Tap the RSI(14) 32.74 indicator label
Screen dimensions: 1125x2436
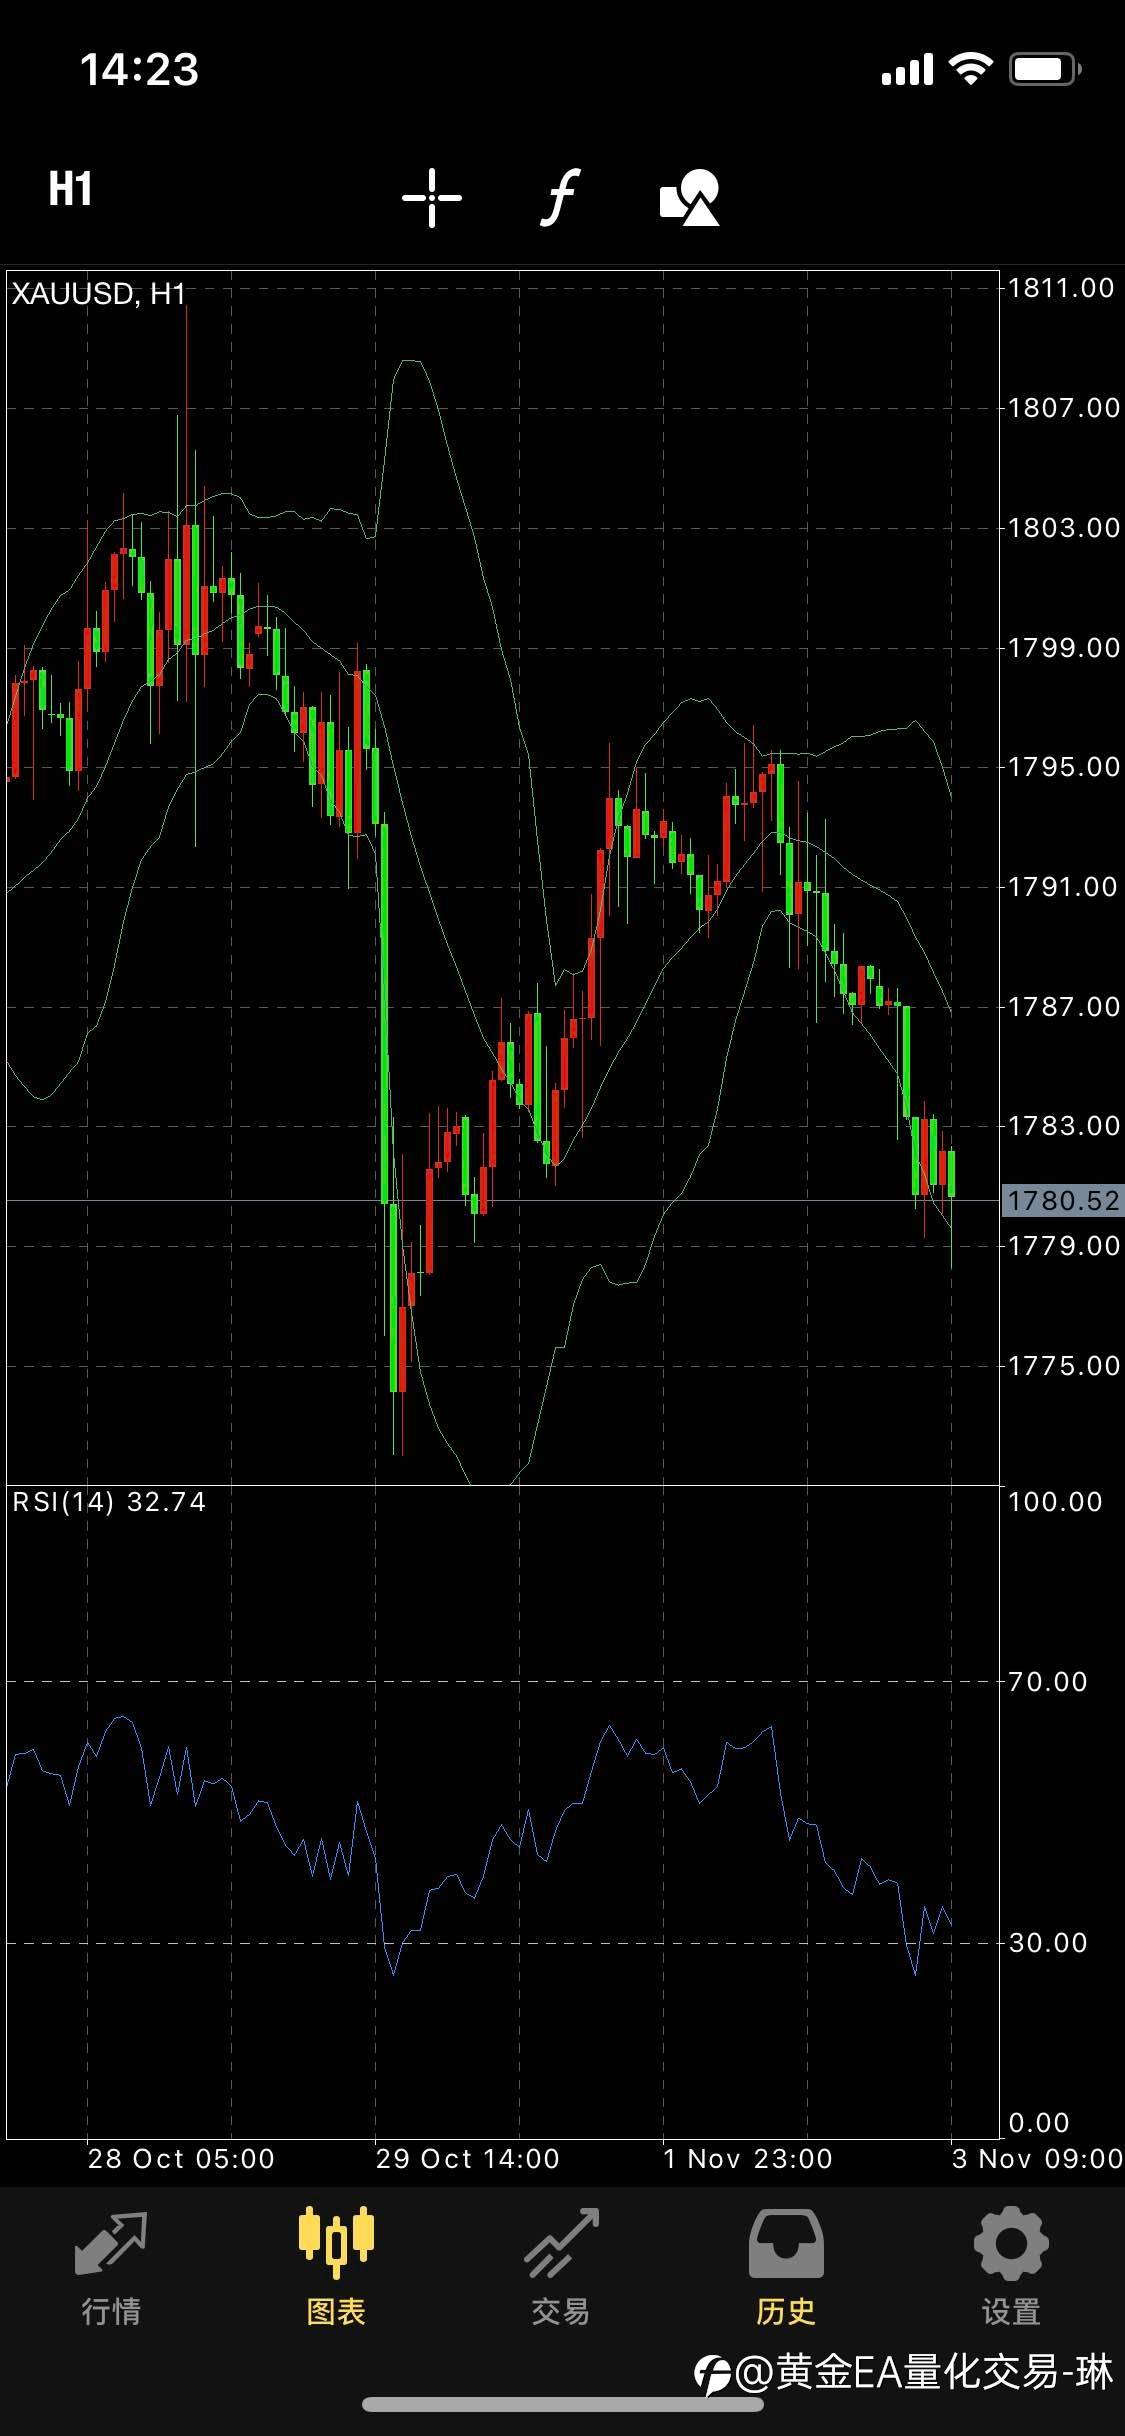tap(109, 1501)
